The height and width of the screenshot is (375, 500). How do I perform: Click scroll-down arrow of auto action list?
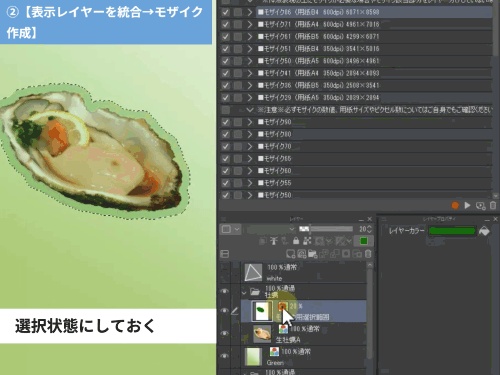496,196
